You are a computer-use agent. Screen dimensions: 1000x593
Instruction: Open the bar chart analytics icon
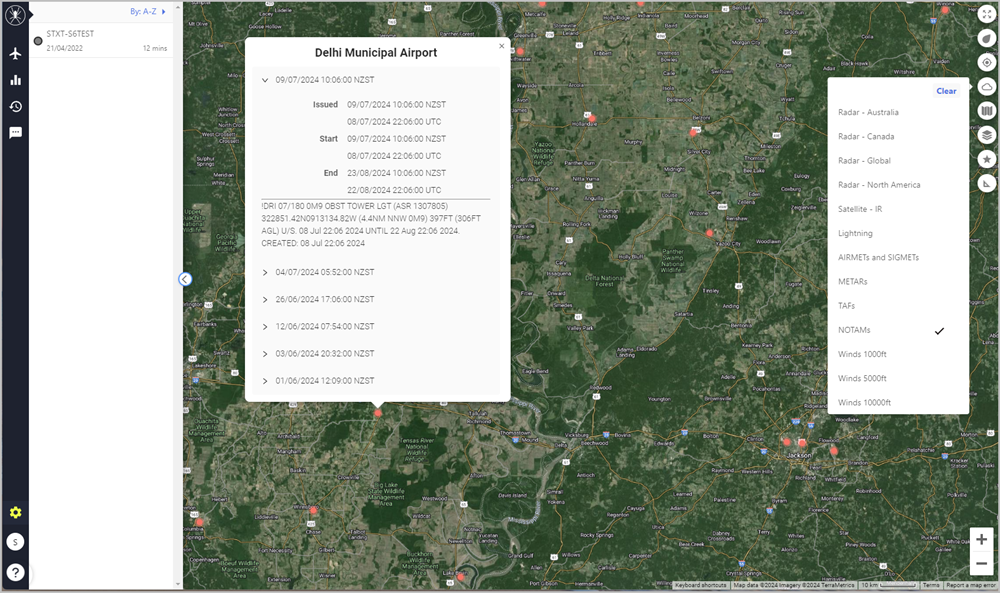coord(15,80)
